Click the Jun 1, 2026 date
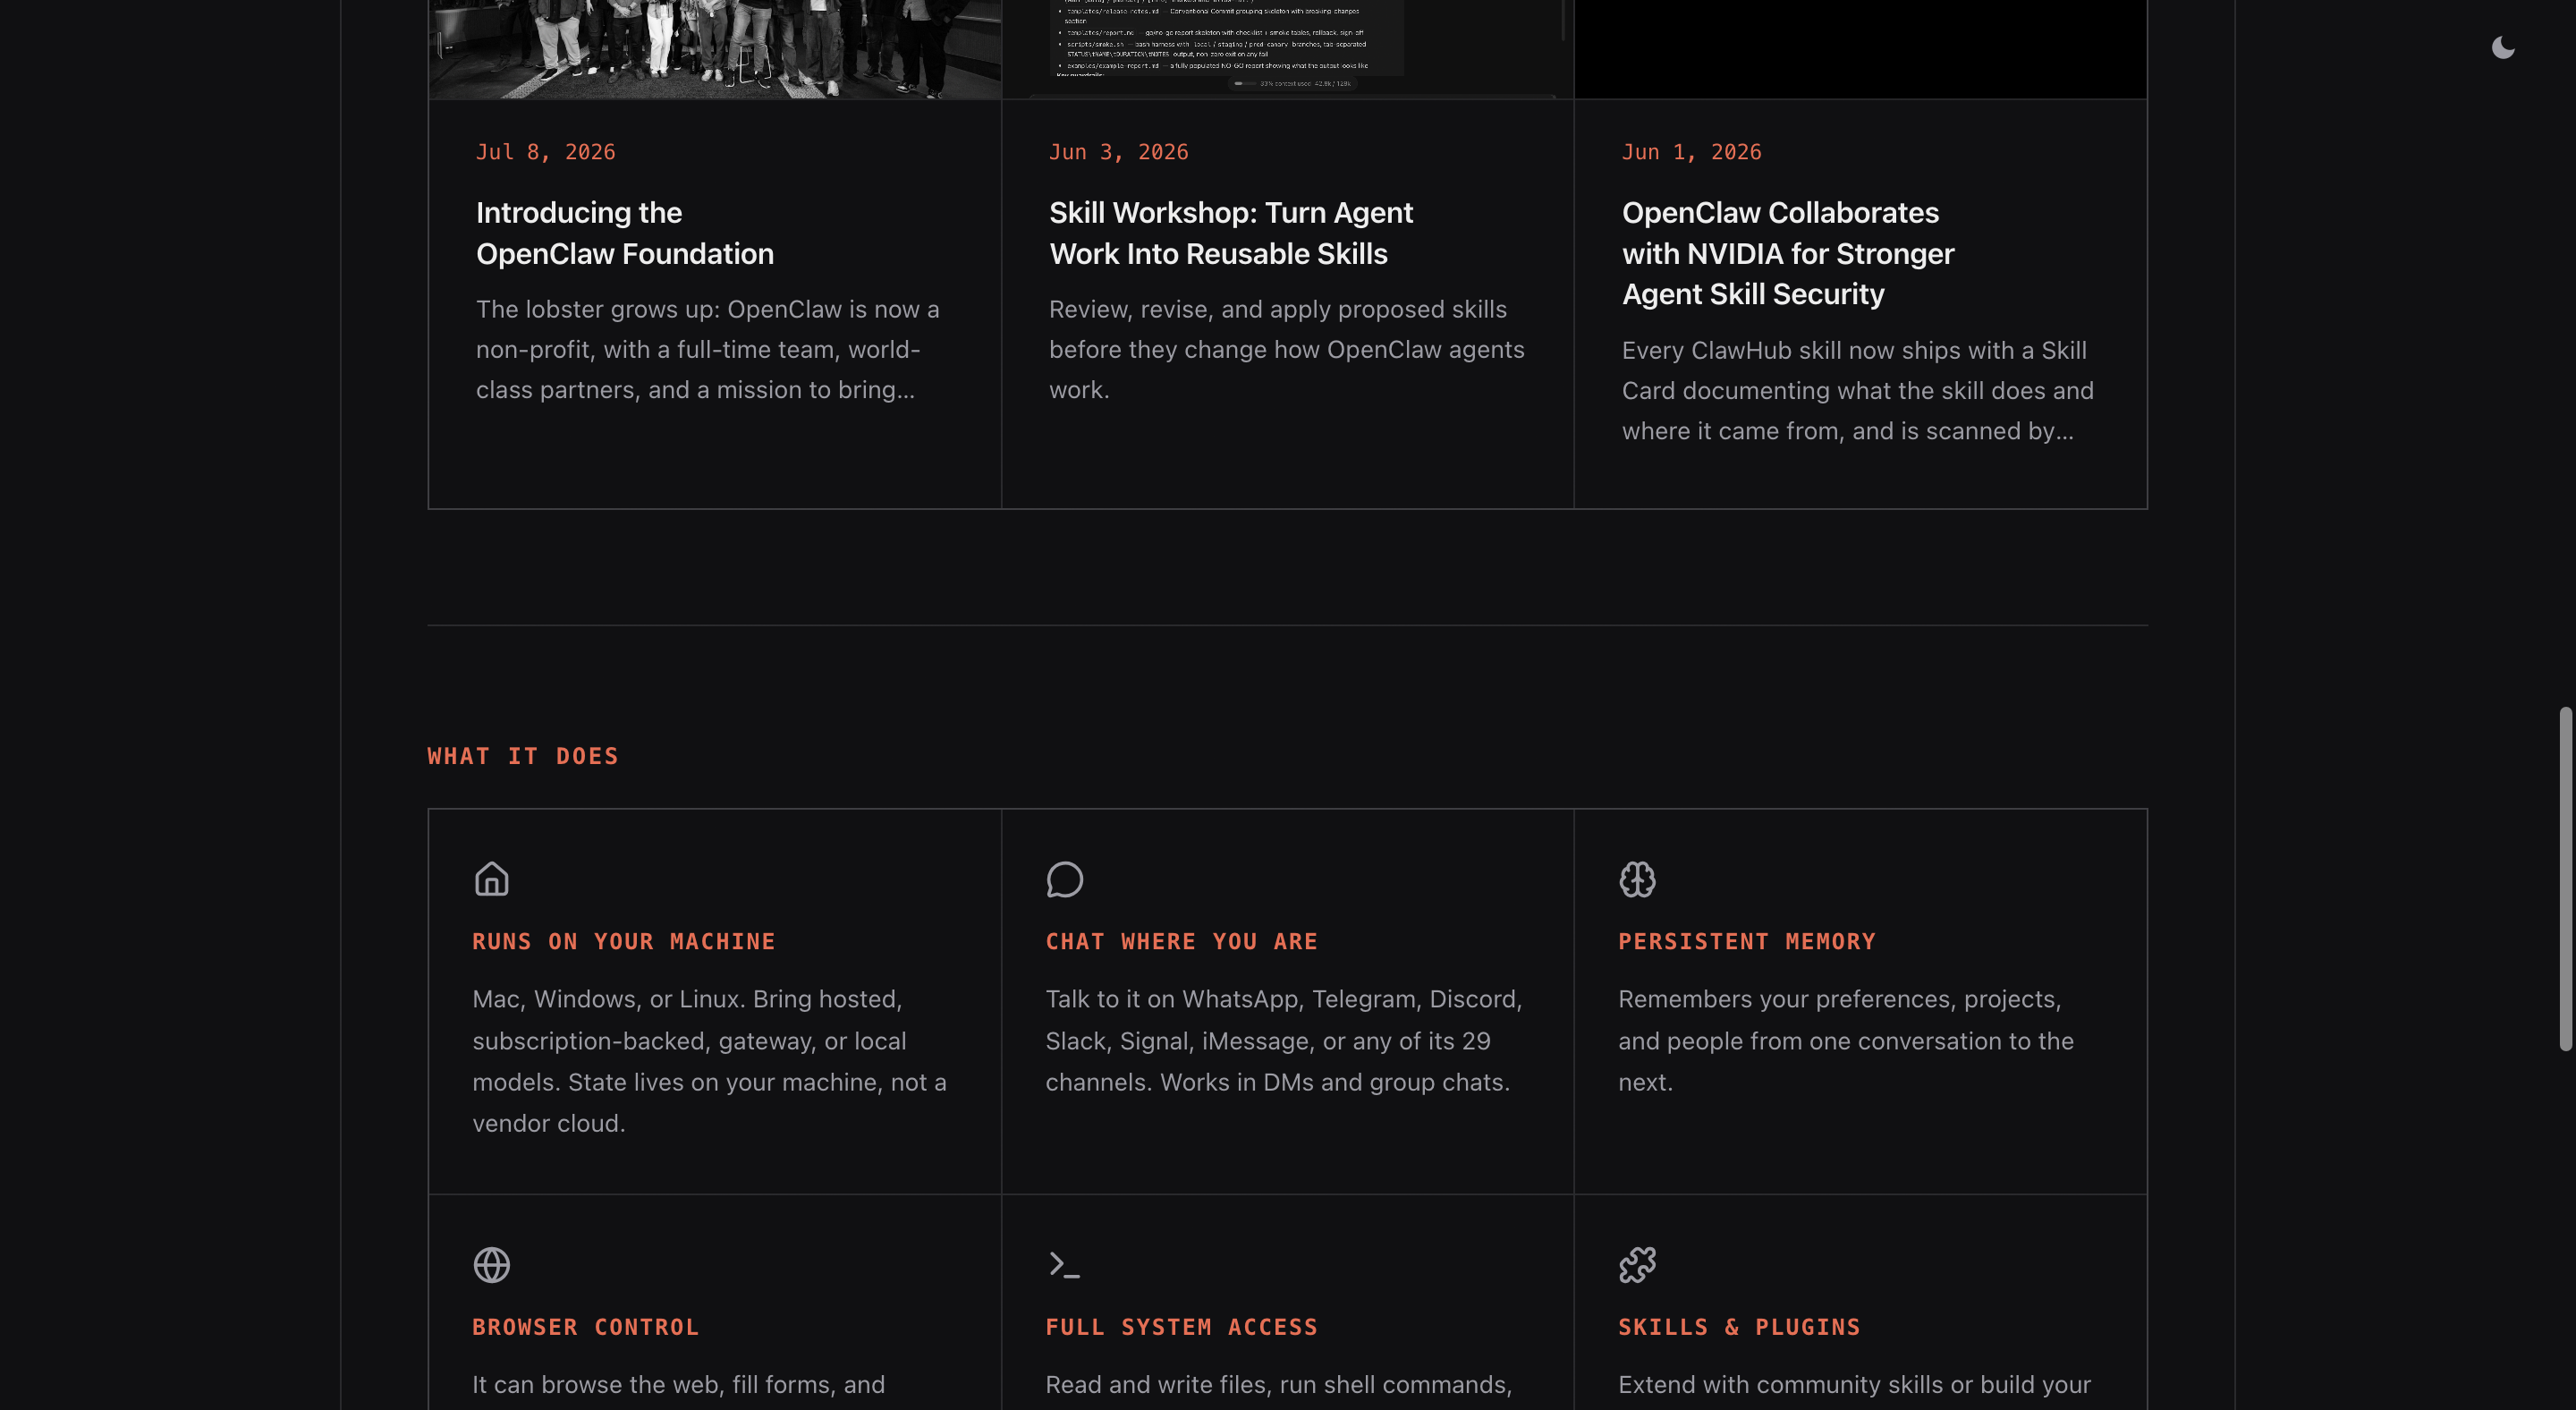The width and height of the screenshot is (2576, 1410). (1692, 152)
